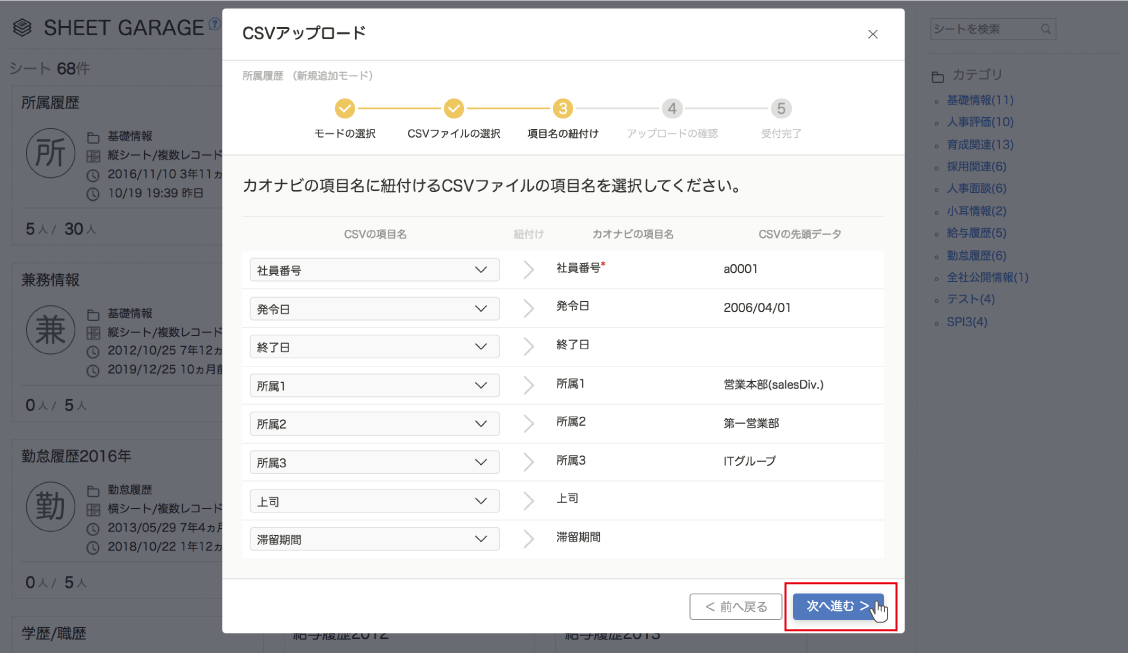The width and height of the screenshot is (1128, 653).
Task: Click the mapping arrow for 所属3 row
Action: (x=529, y=462)
